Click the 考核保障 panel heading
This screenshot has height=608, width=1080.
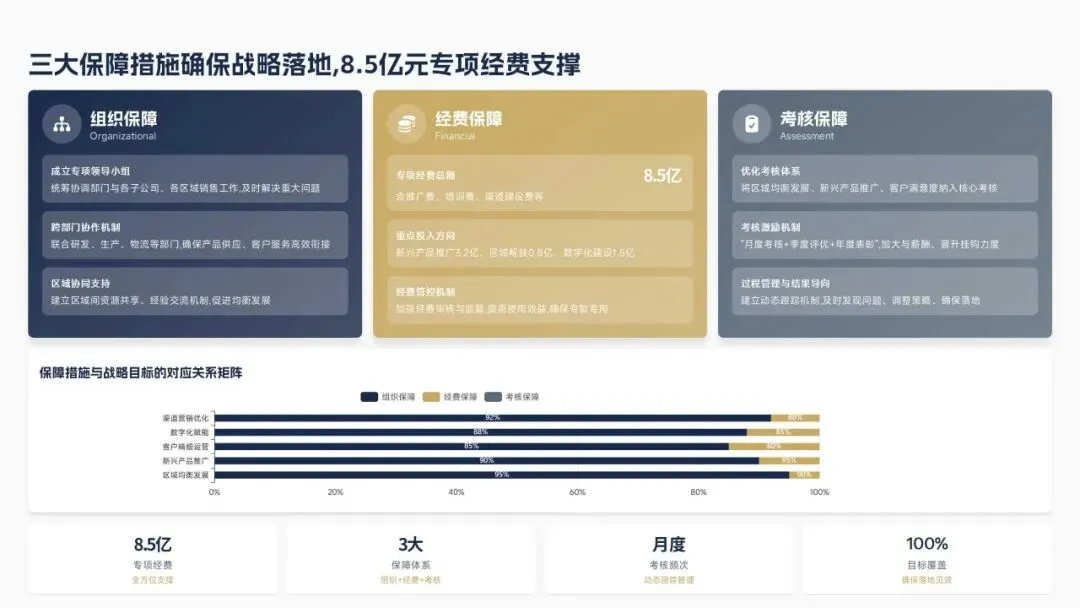click(813, 118)
